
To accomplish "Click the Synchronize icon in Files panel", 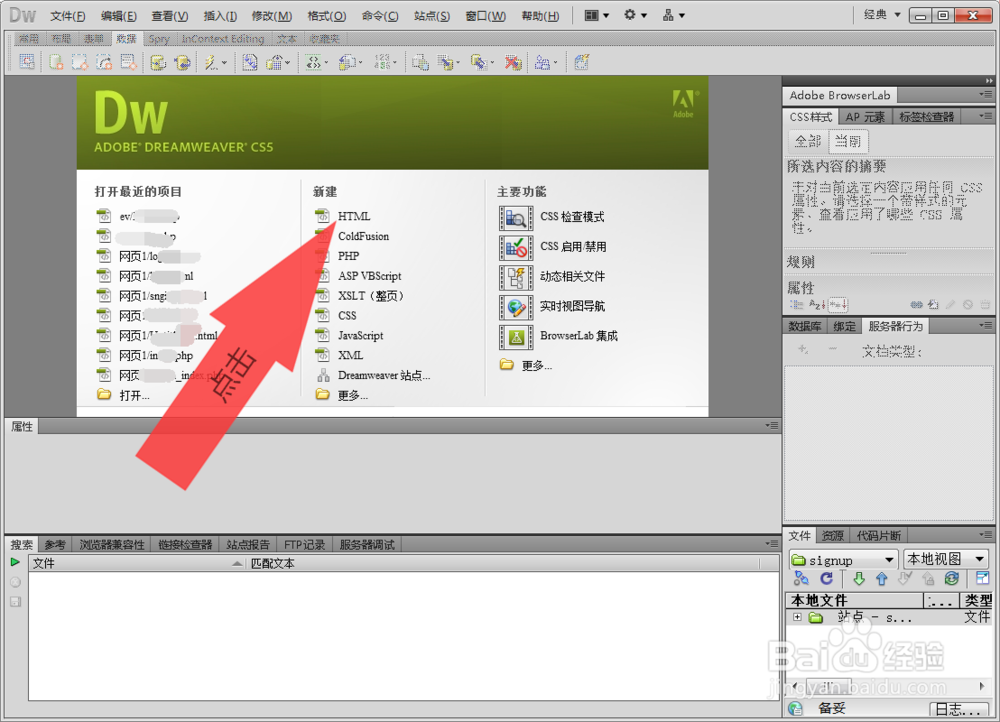I will point(951,578).
